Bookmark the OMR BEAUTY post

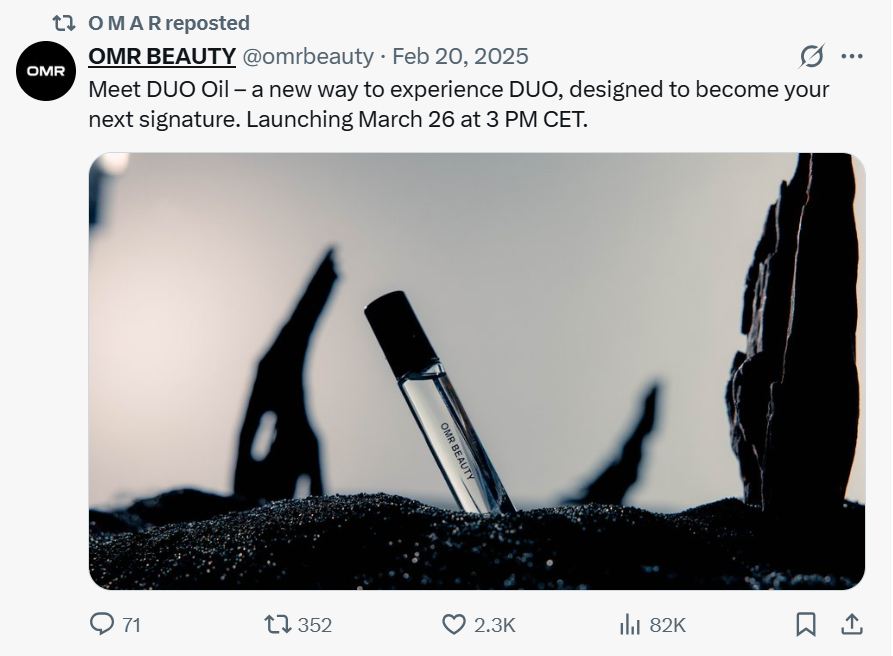tap(805, 624)
